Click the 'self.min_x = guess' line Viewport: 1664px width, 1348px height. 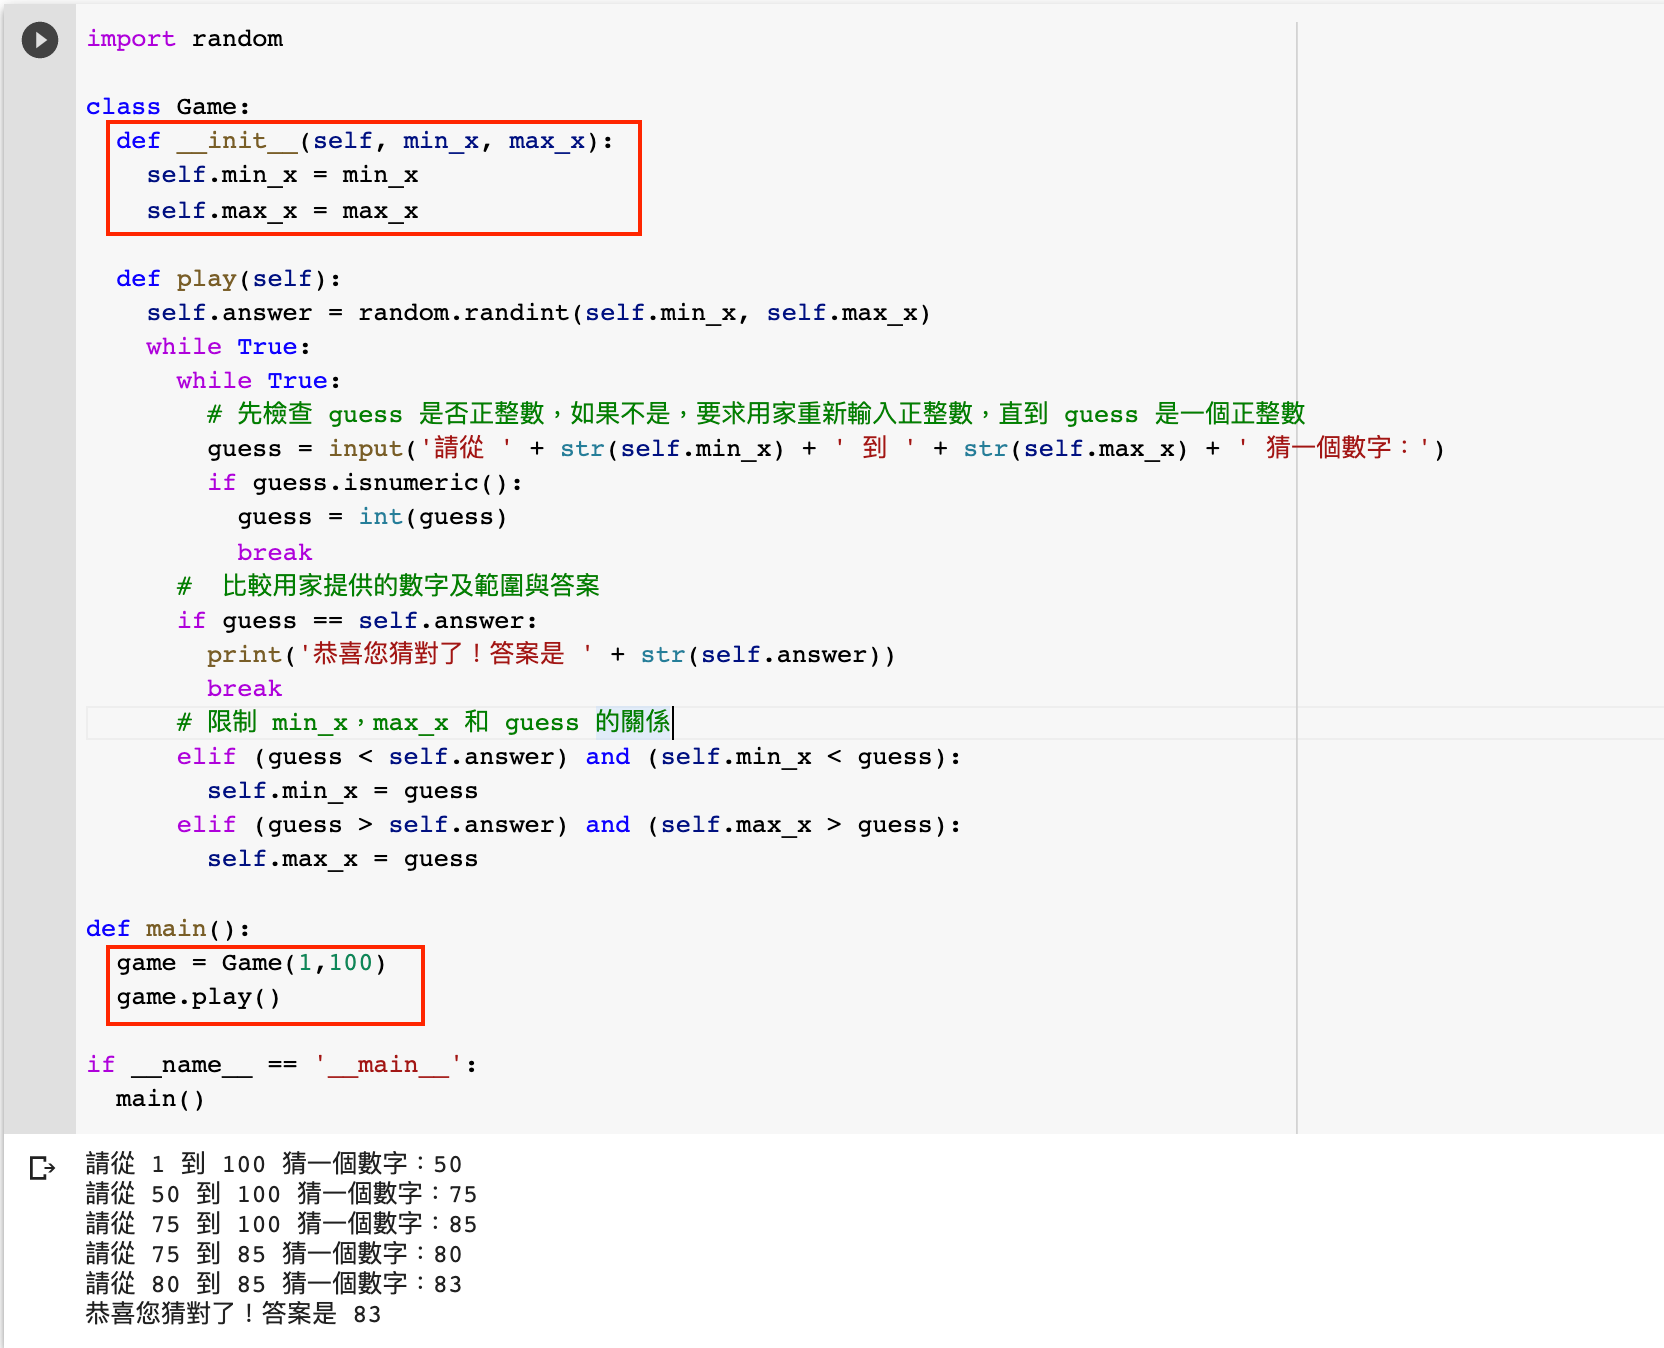(x=342, y=791)
